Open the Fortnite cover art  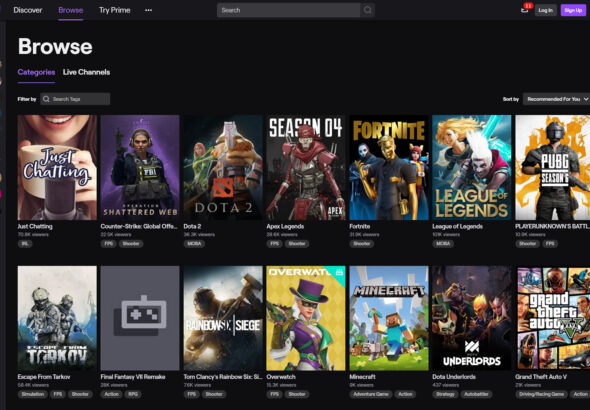point(389,167)
